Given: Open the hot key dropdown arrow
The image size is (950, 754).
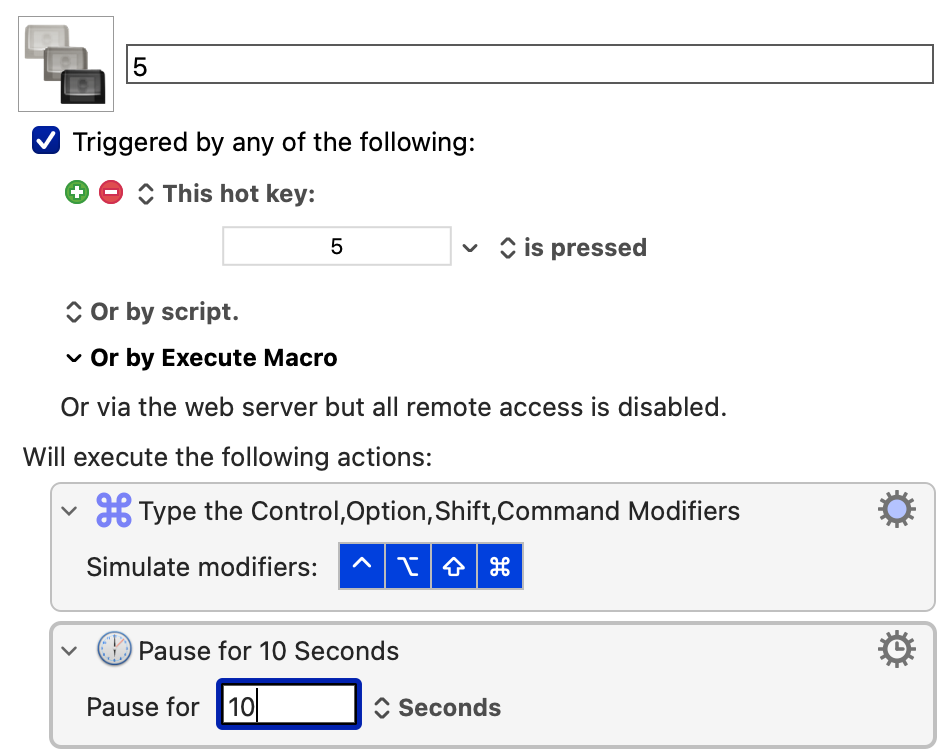Looking at the screenshot, I should coord(470,247).
